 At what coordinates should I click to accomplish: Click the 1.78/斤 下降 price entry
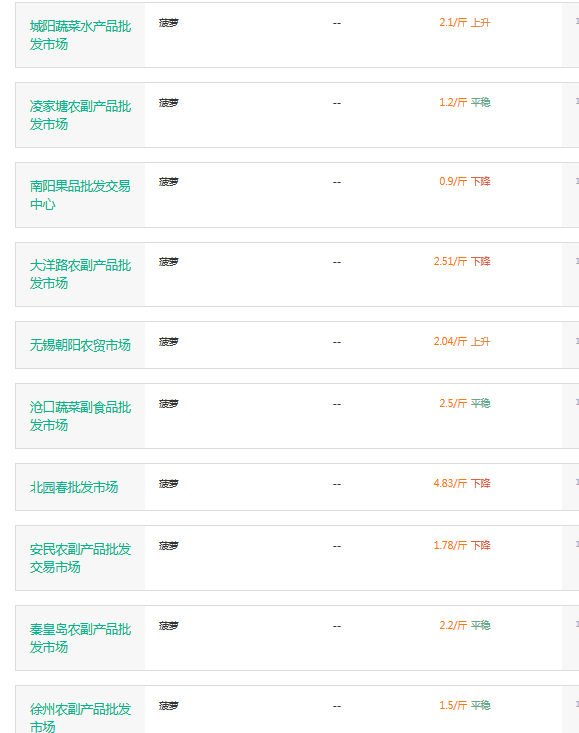tap(462, 546)
